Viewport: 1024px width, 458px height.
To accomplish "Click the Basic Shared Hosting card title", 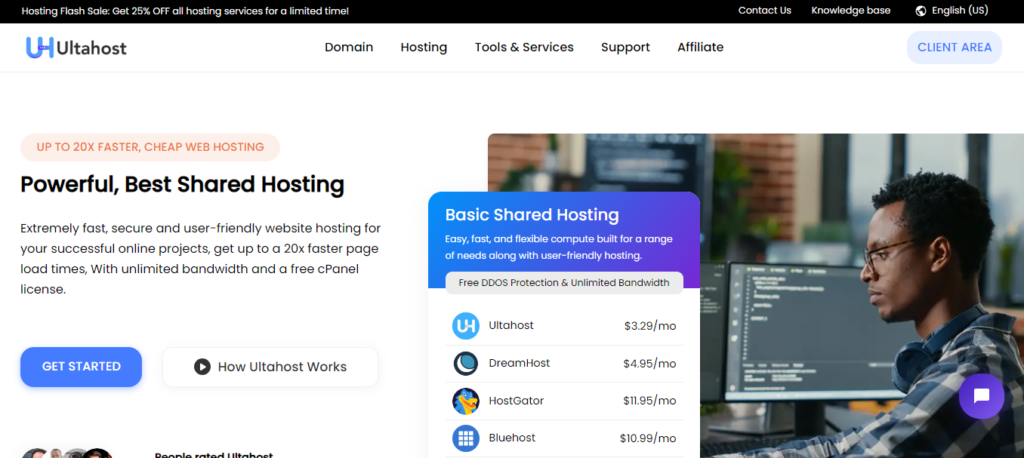I will (532, 214).
